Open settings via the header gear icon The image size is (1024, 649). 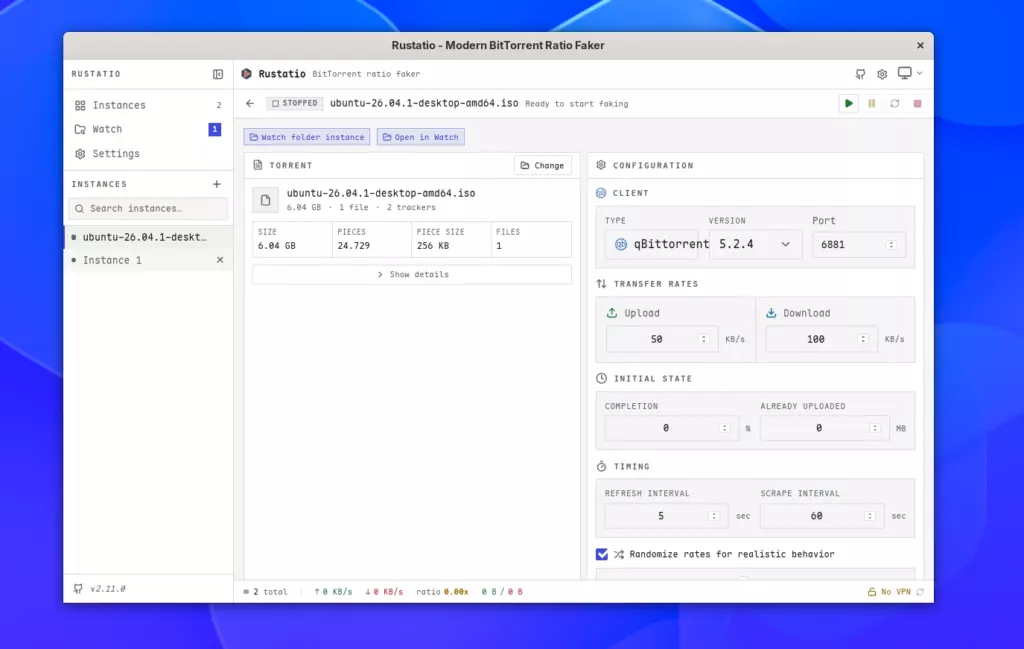(x=882, y=74)
